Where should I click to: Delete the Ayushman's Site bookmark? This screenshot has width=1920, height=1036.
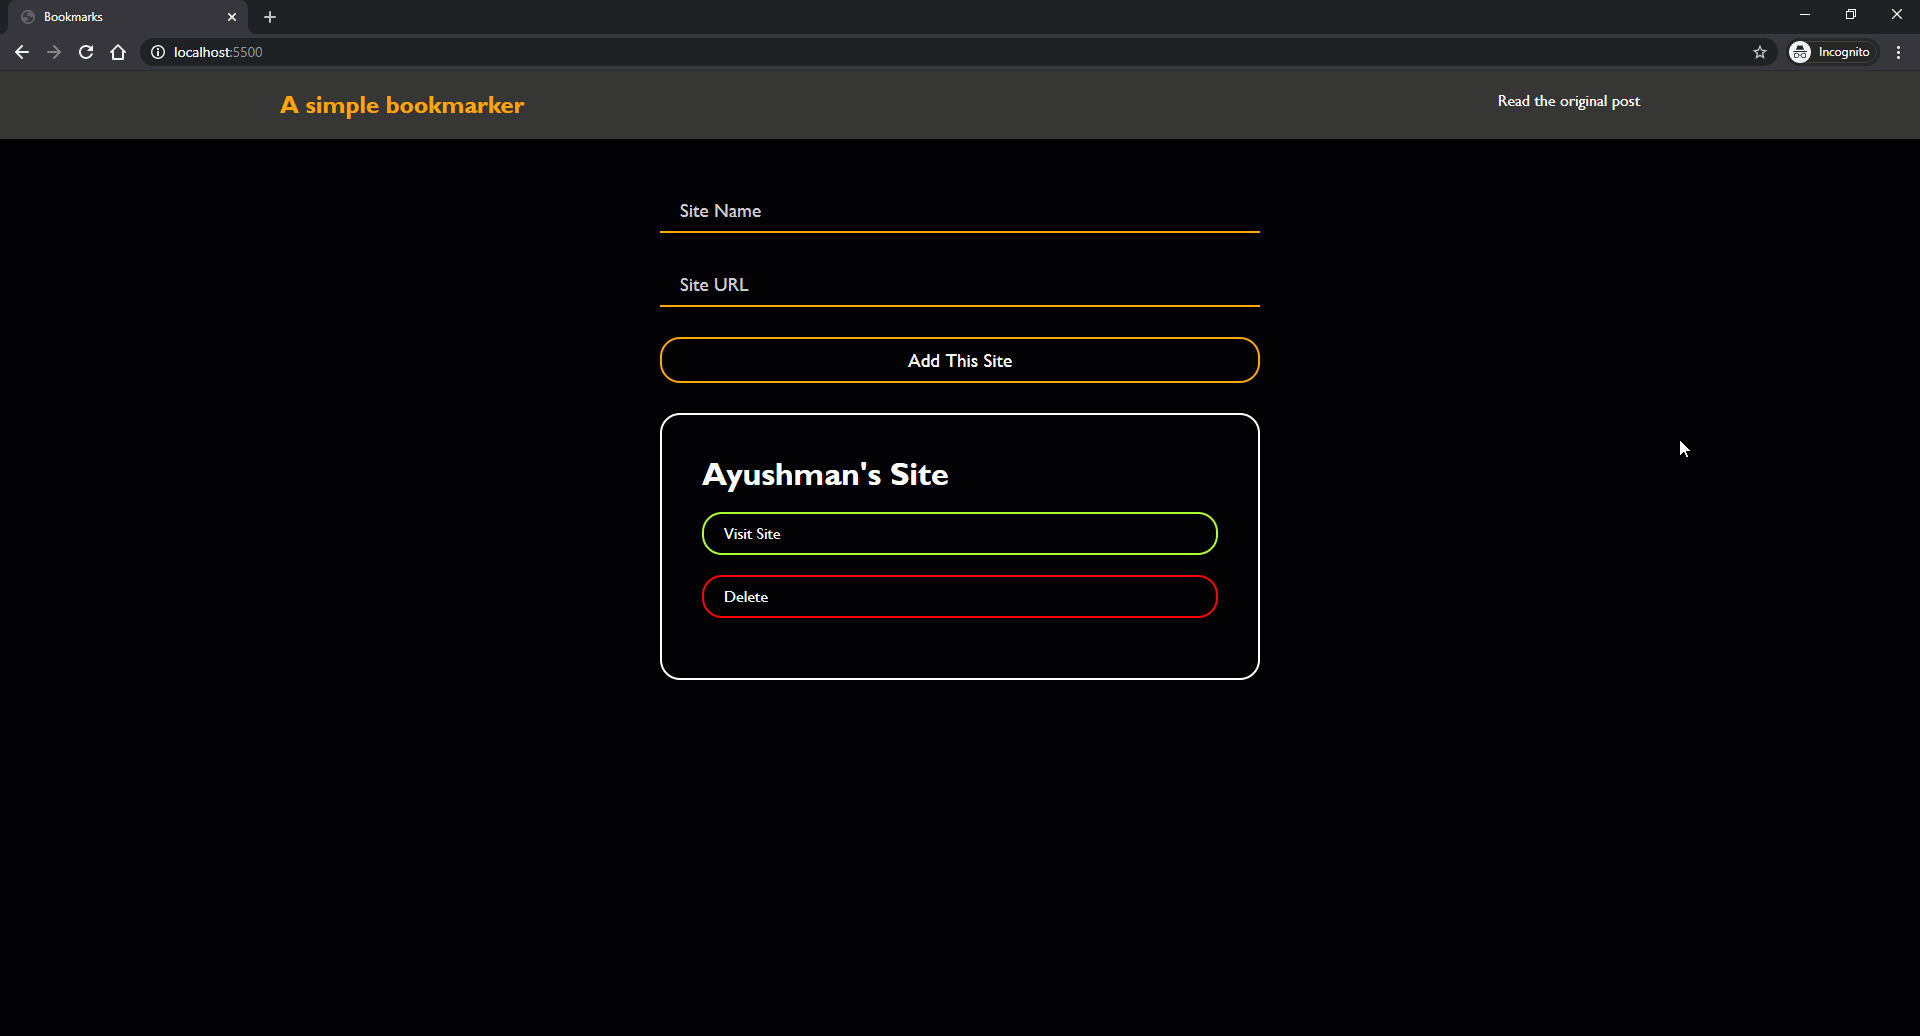(960, 597)
